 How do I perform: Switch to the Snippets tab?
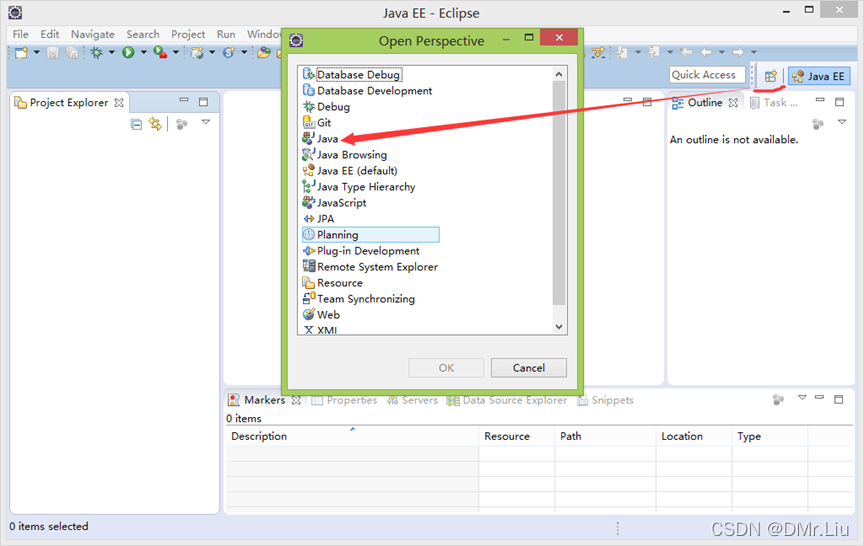tap(606, 400)
